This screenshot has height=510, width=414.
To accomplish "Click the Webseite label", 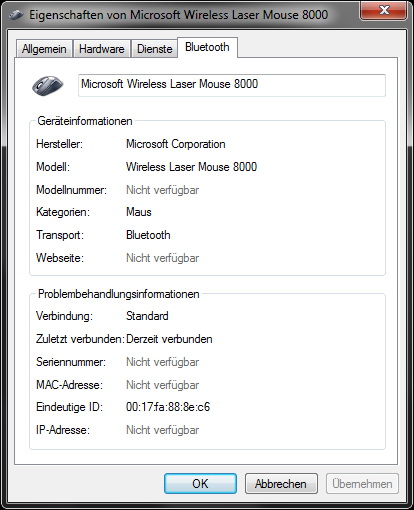I will (60, 258).
